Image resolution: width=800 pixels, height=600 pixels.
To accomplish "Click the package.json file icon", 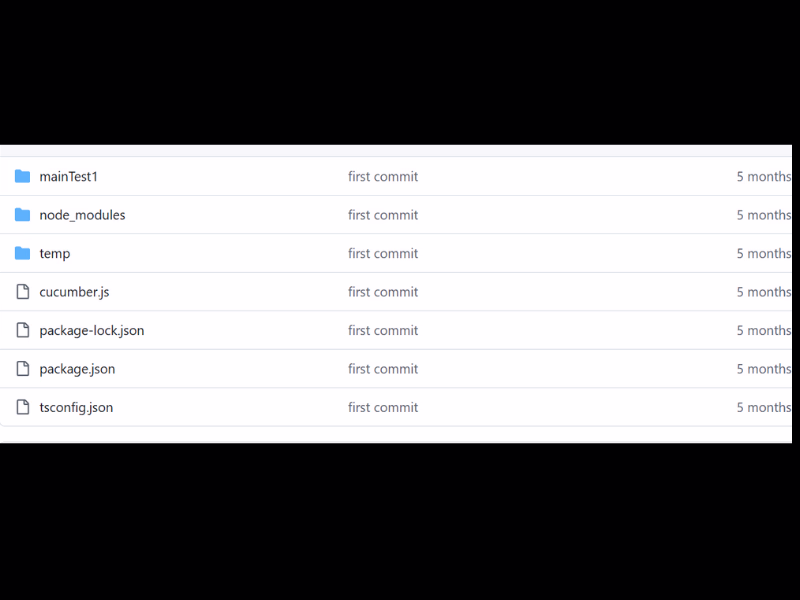I will pos(23,369).
